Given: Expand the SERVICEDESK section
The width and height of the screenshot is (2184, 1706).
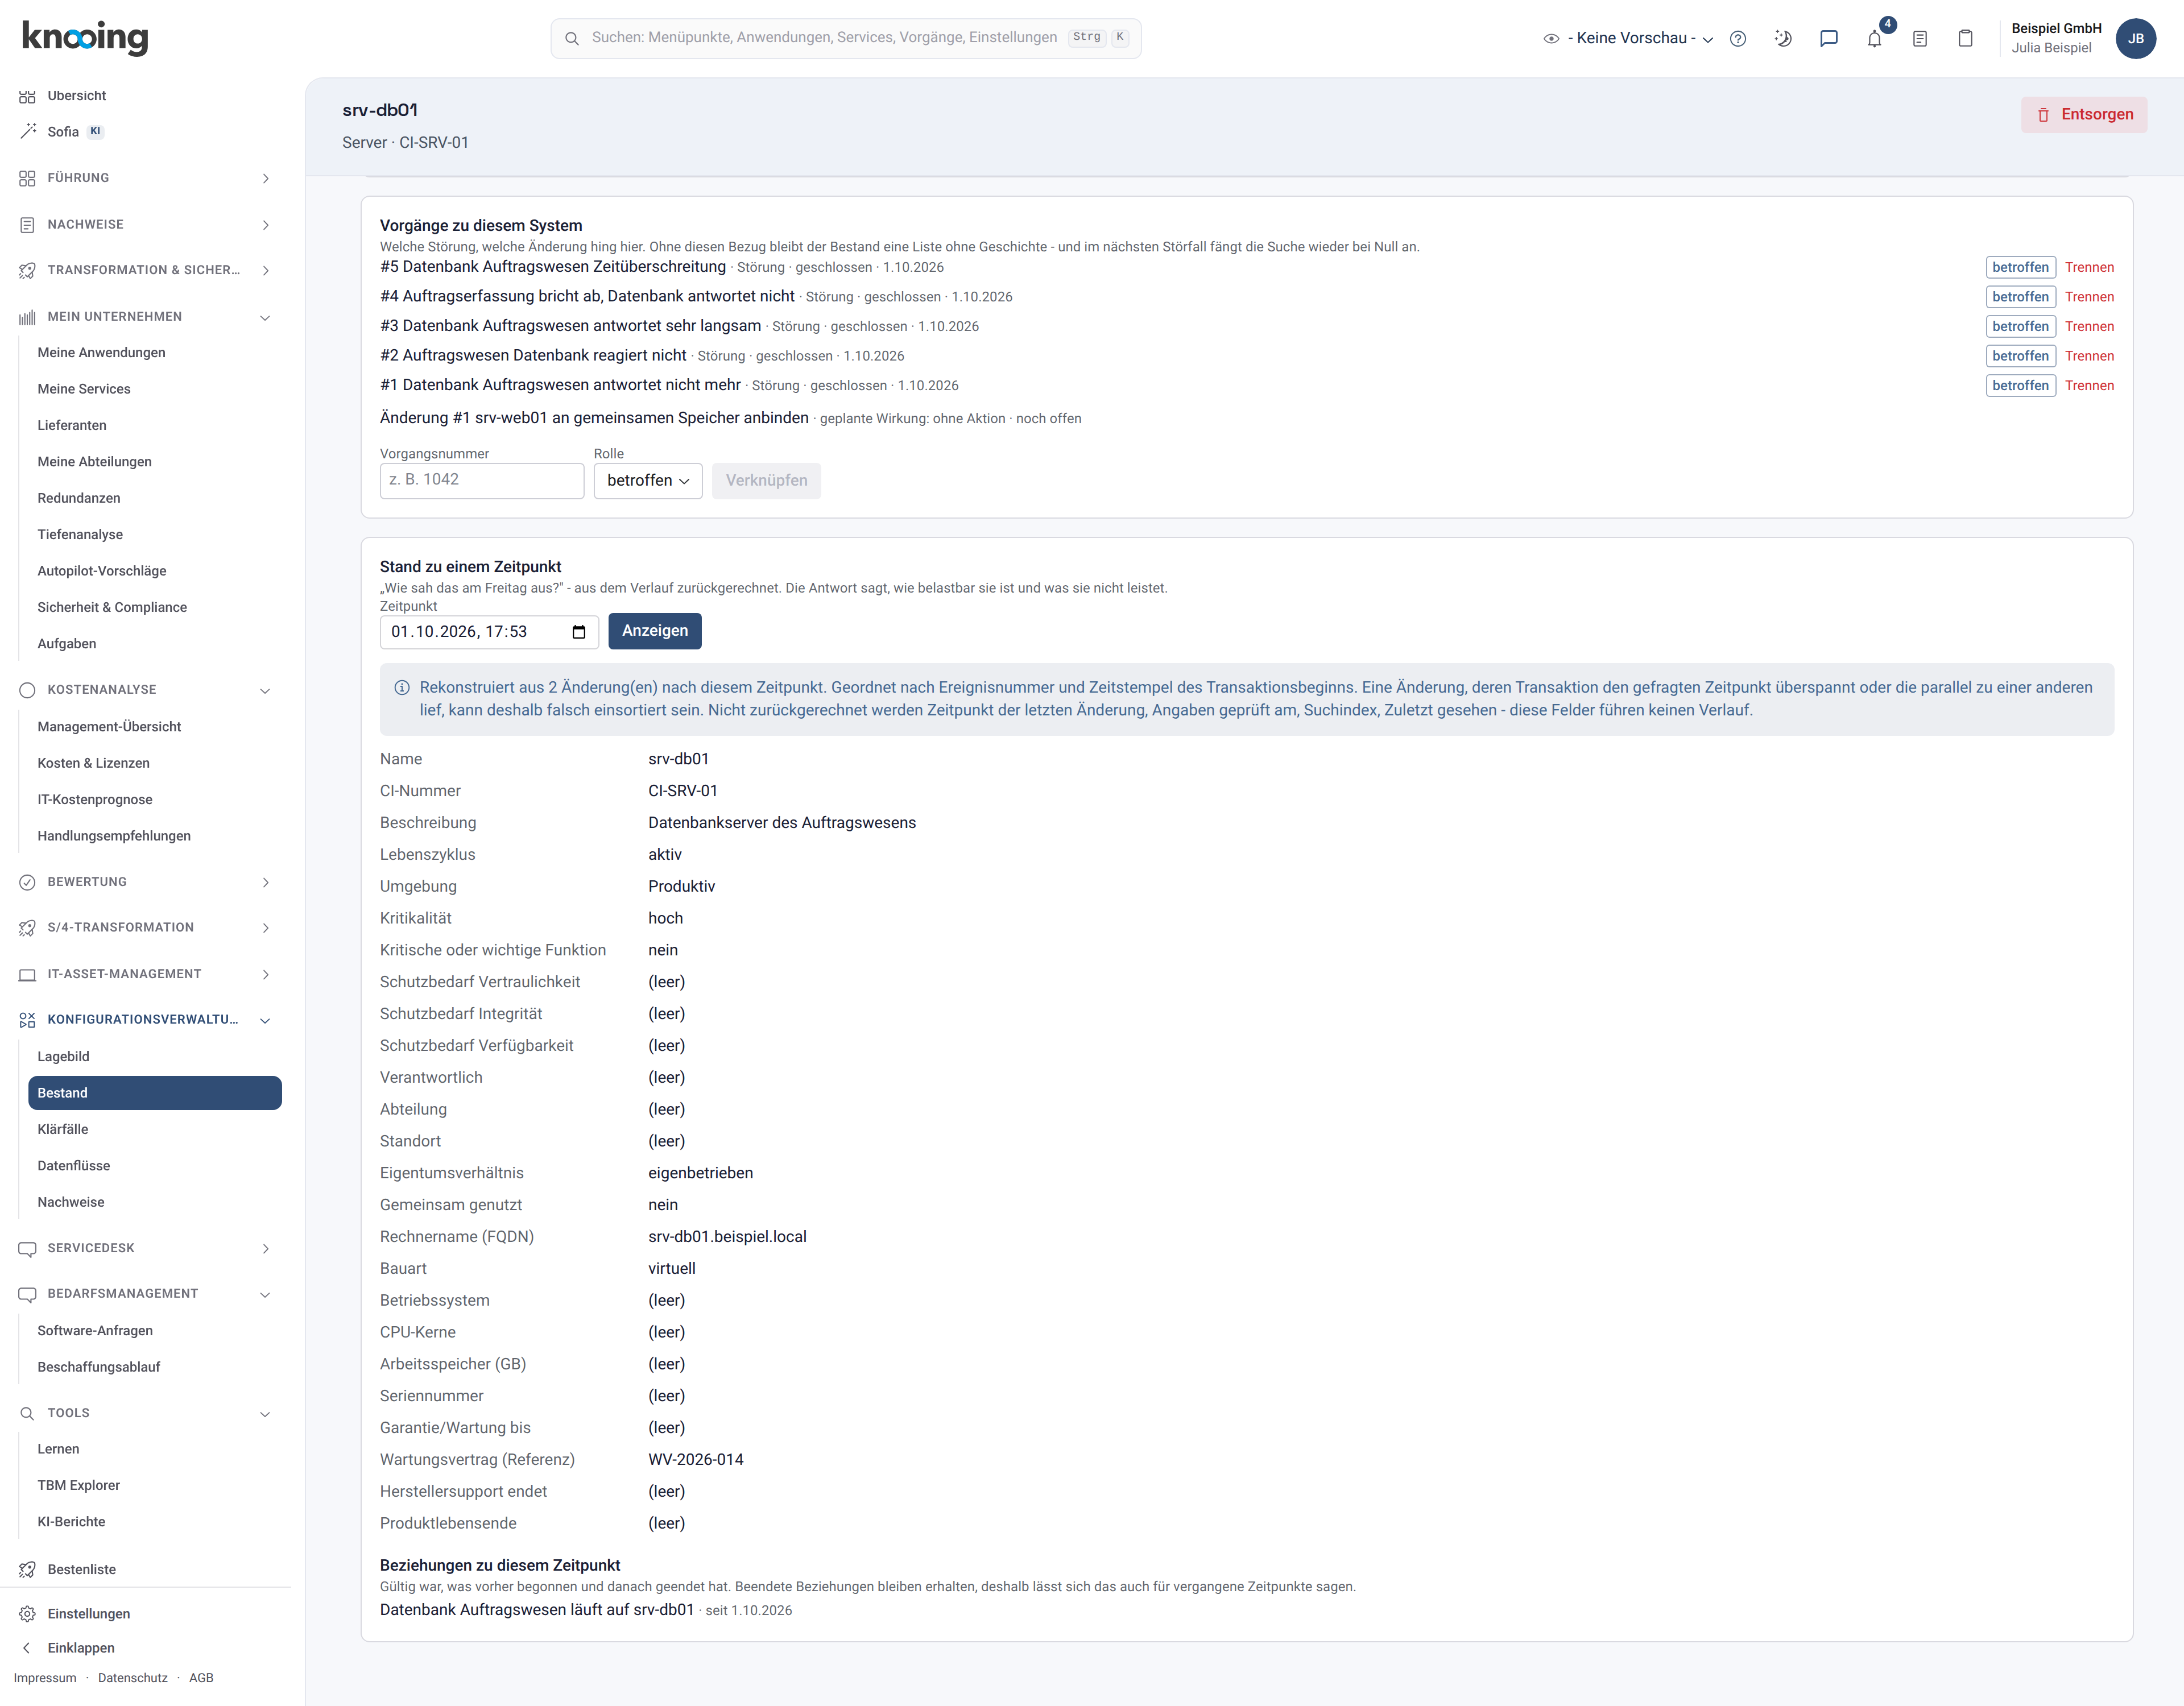Looking at the screenshot, I should click(x=145, y=1248).
